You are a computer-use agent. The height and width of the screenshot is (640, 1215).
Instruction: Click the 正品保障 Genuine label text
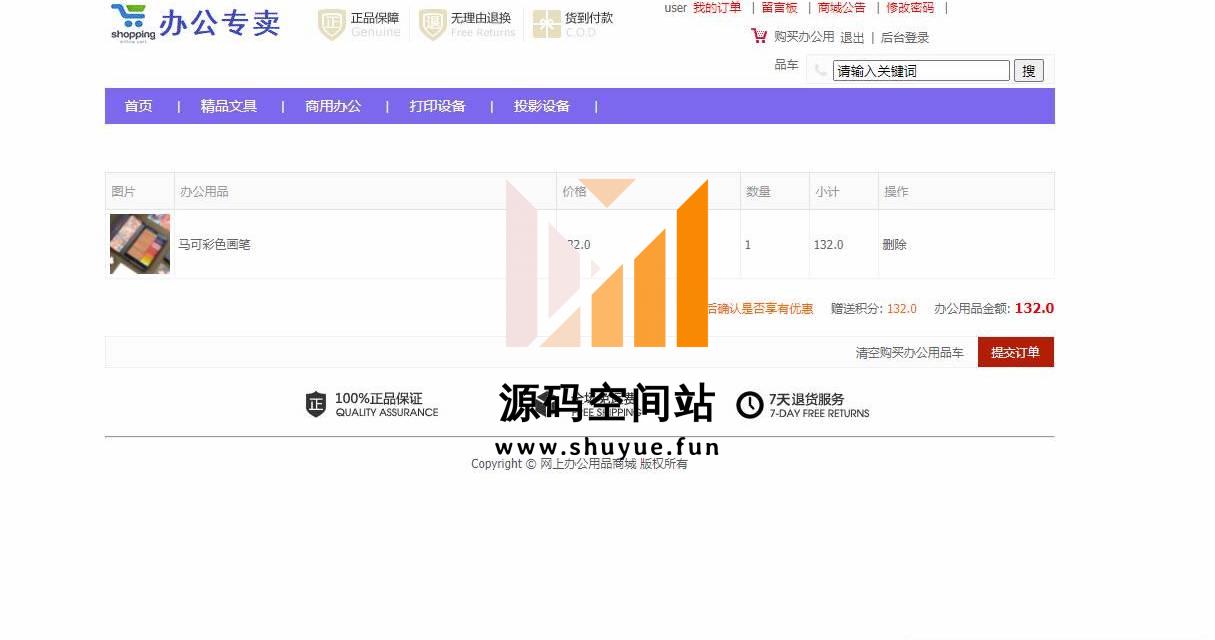pyautogui.click(x=375, y=25)
